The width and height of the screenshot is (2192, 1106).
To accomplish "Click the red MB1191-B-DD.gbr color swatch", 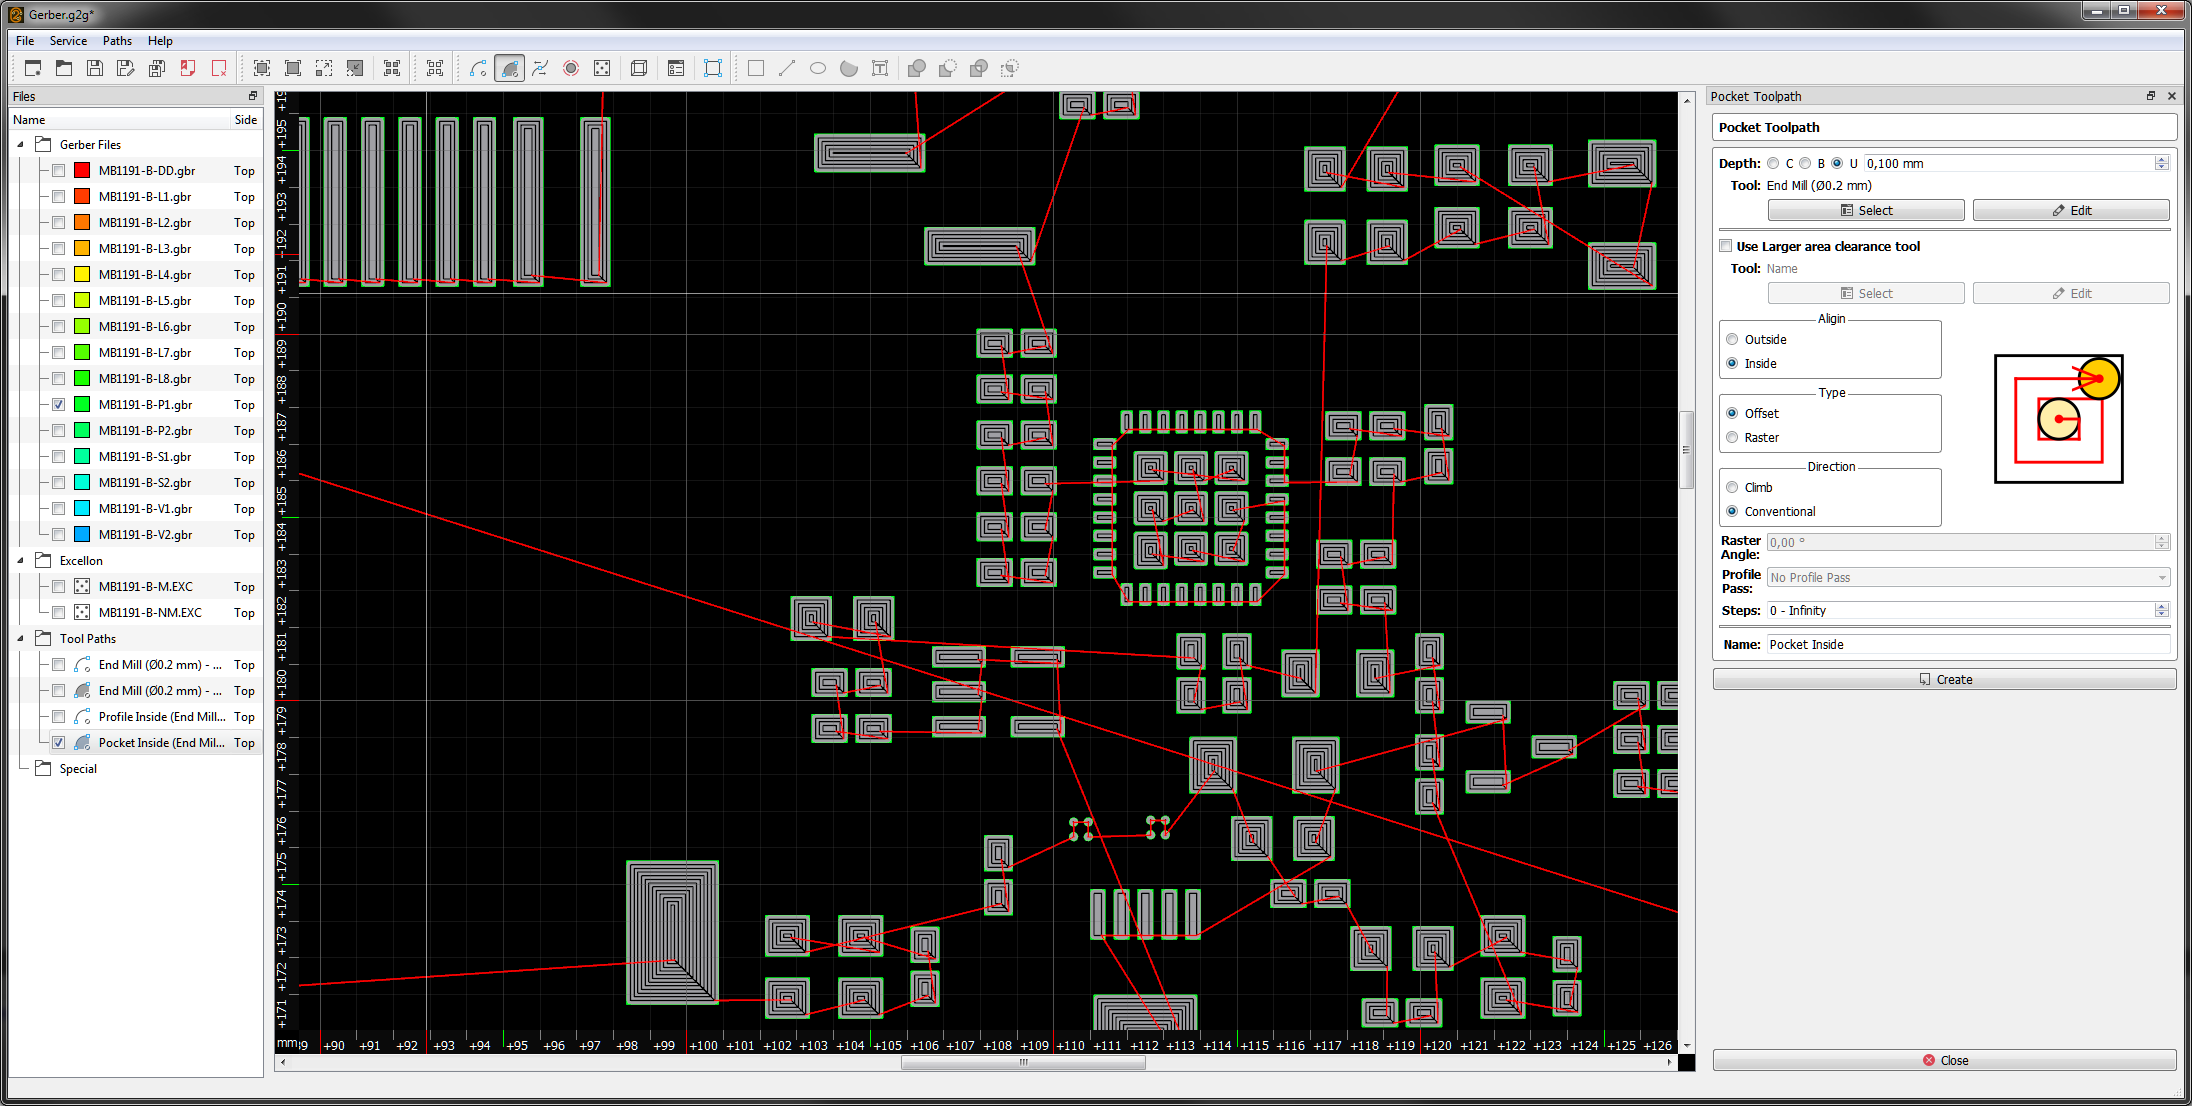I will (x=83, y=171).
